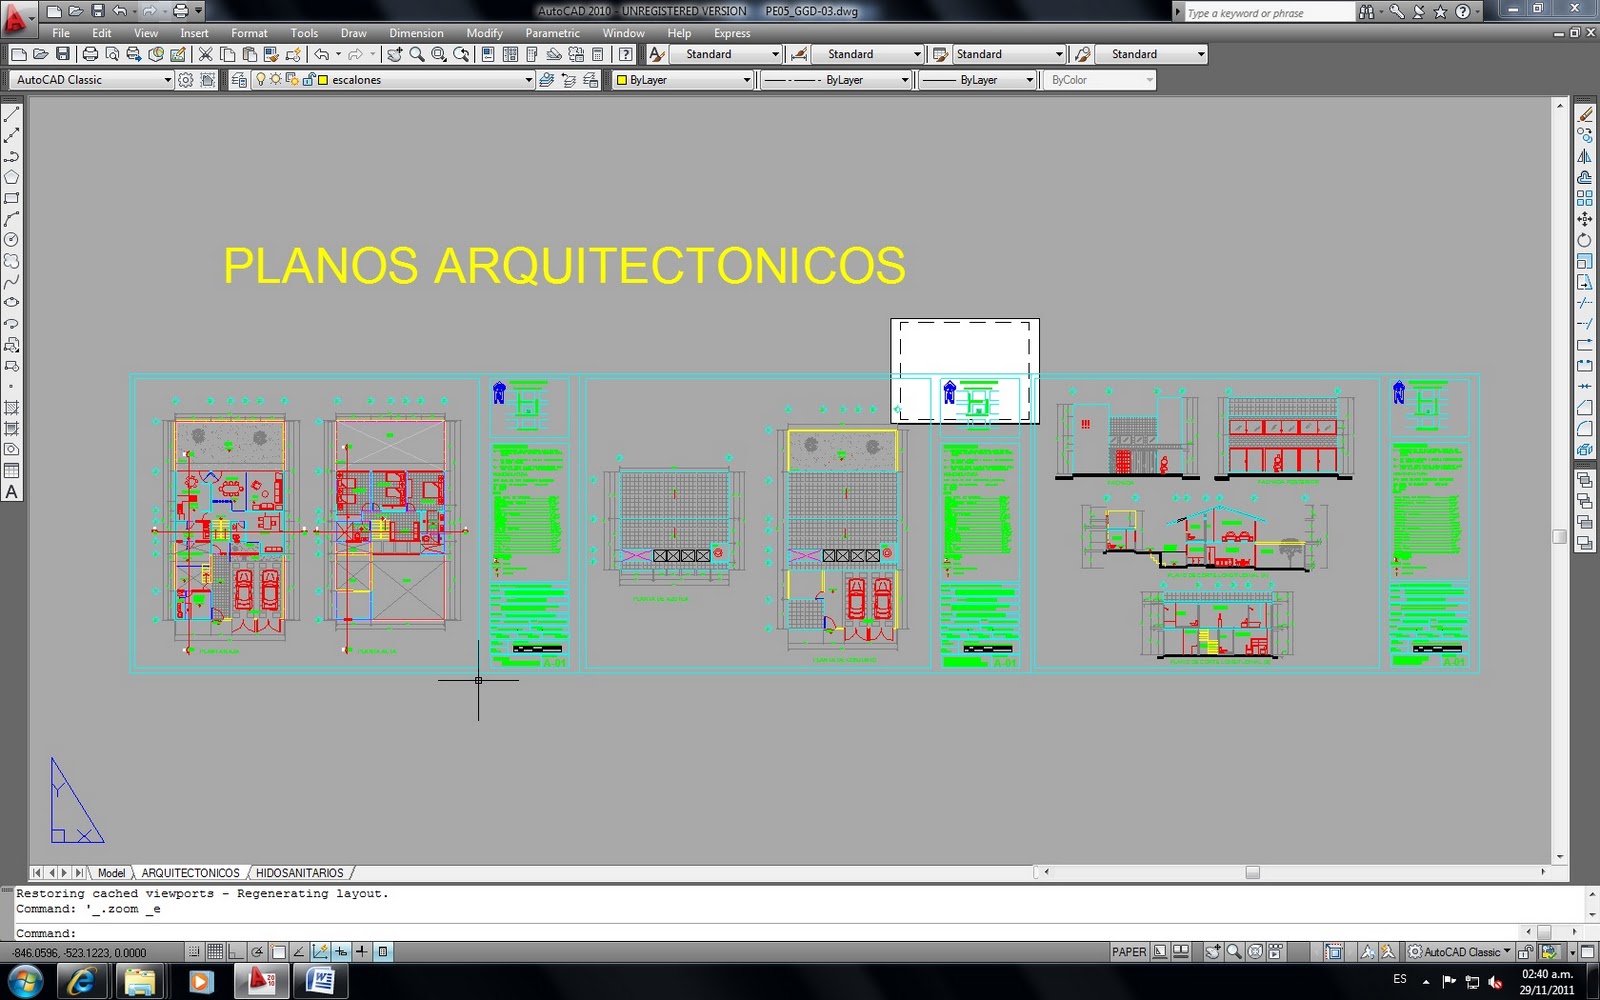
Task: Freeze the escalones layer sun icon
Action: tap(275, 79)
